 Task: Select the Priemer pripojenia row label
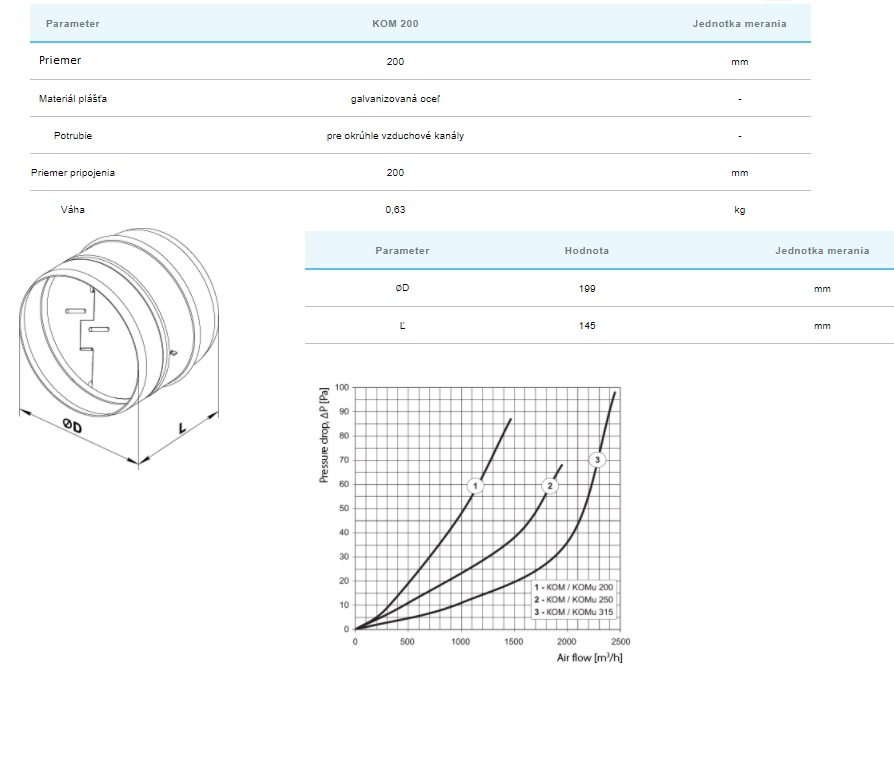tap(73, 173)
